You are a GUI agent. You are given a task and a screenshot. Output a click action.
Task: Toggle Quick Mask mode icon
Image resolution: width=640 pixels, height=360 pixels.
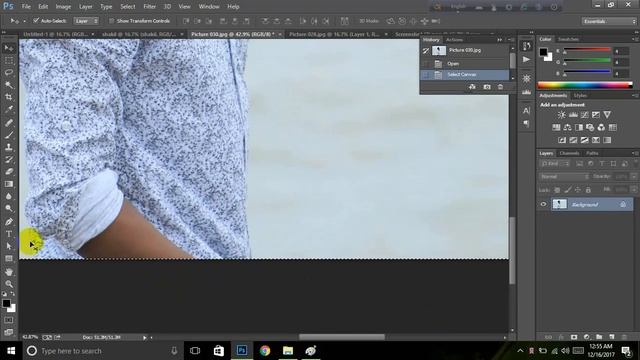point(9,320)
